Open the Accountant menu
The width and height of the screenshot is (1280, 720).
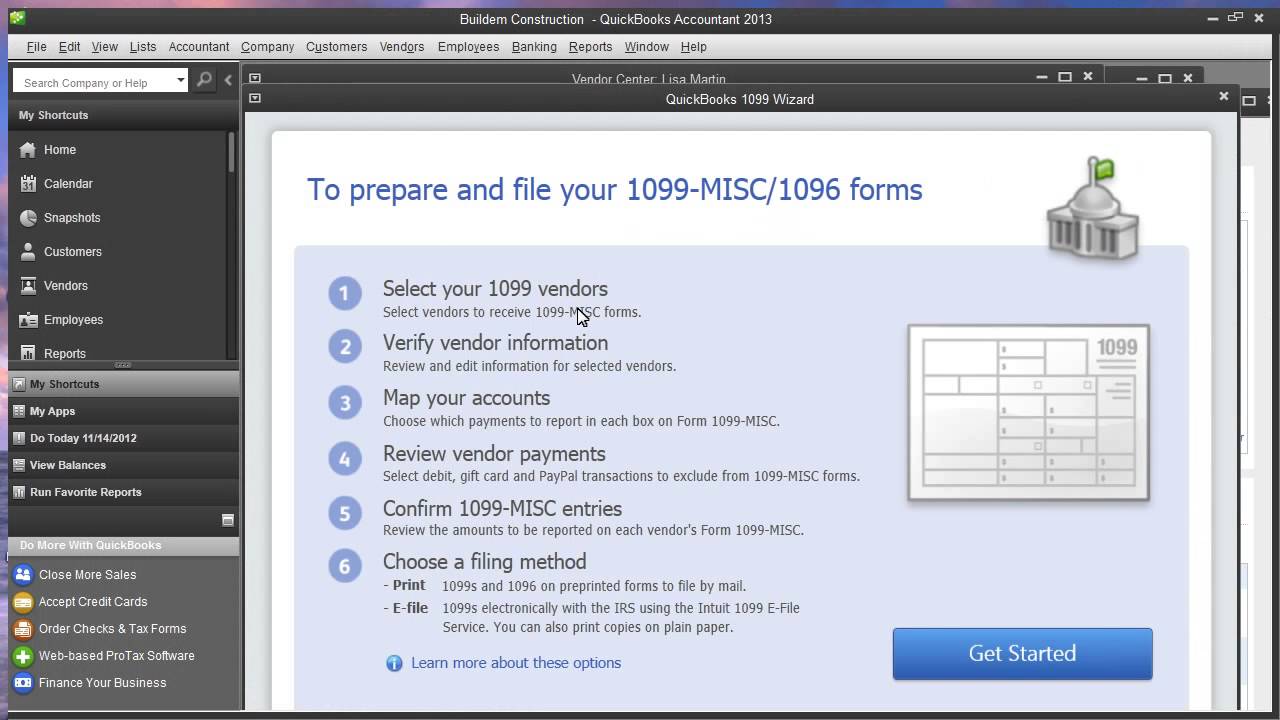tap(199, 47)
